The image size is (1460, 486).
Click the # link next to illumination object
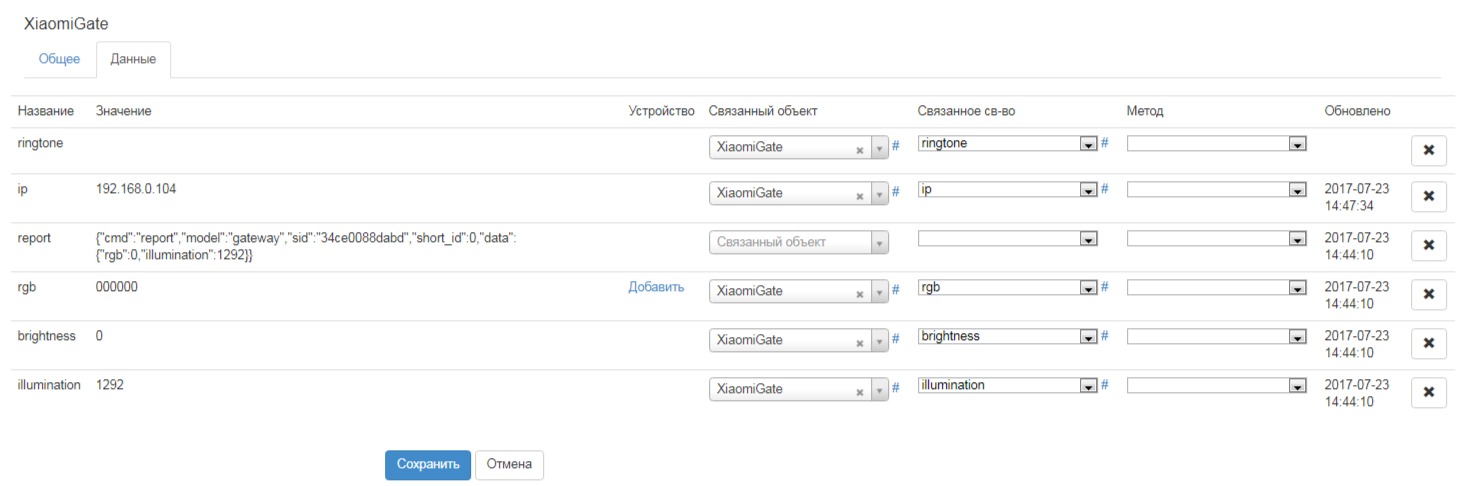coord(895,388)
